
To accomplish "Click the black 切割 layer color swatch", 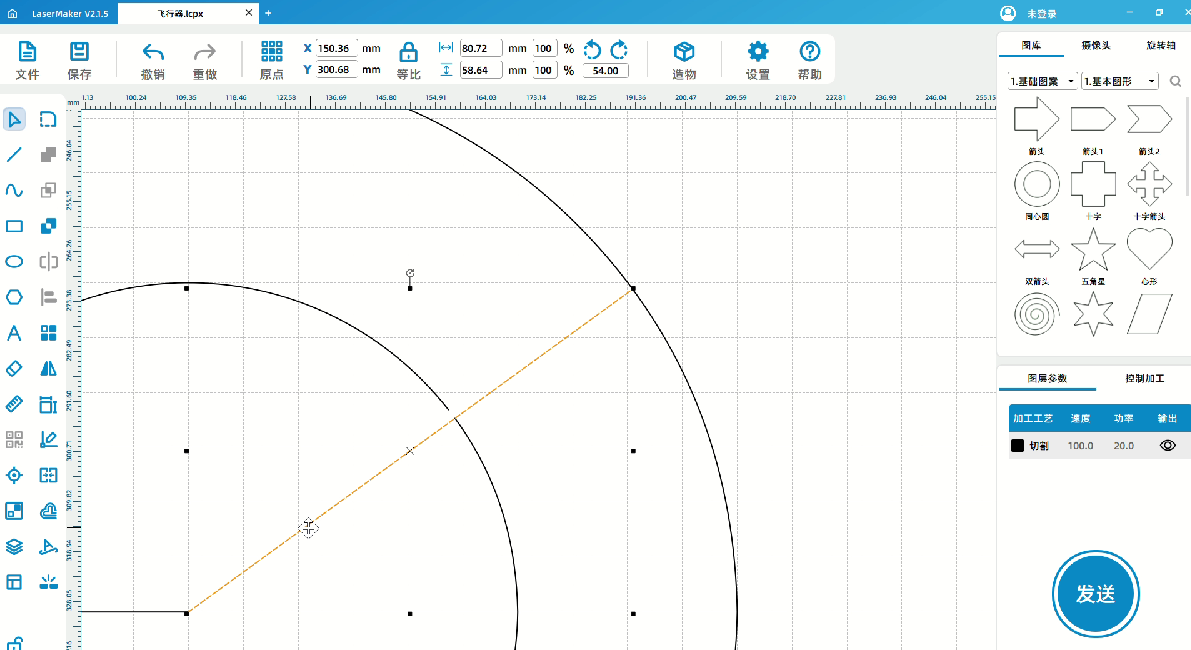I will (1017, 445).
